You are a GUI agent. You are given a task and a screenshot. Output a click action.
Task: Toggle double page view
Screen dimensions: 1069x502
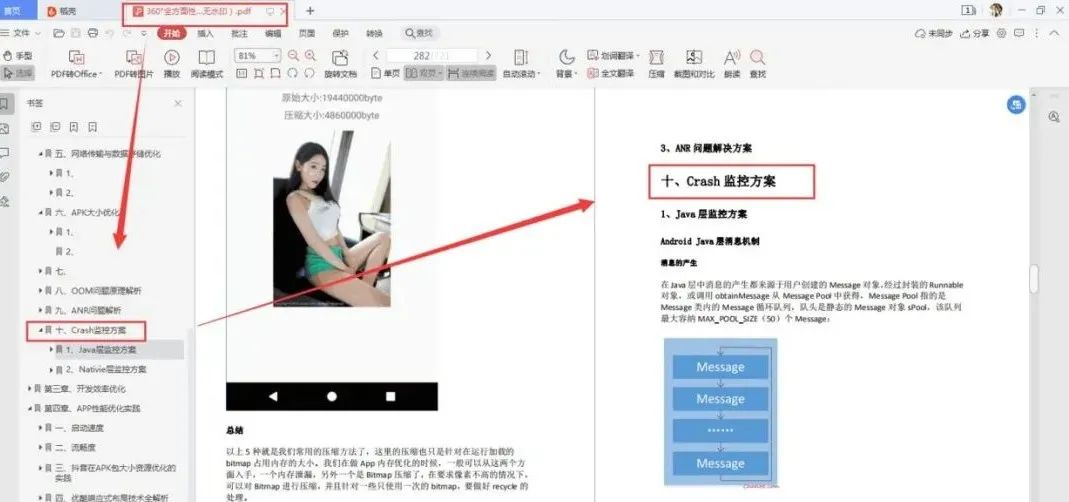coord(423,73)
